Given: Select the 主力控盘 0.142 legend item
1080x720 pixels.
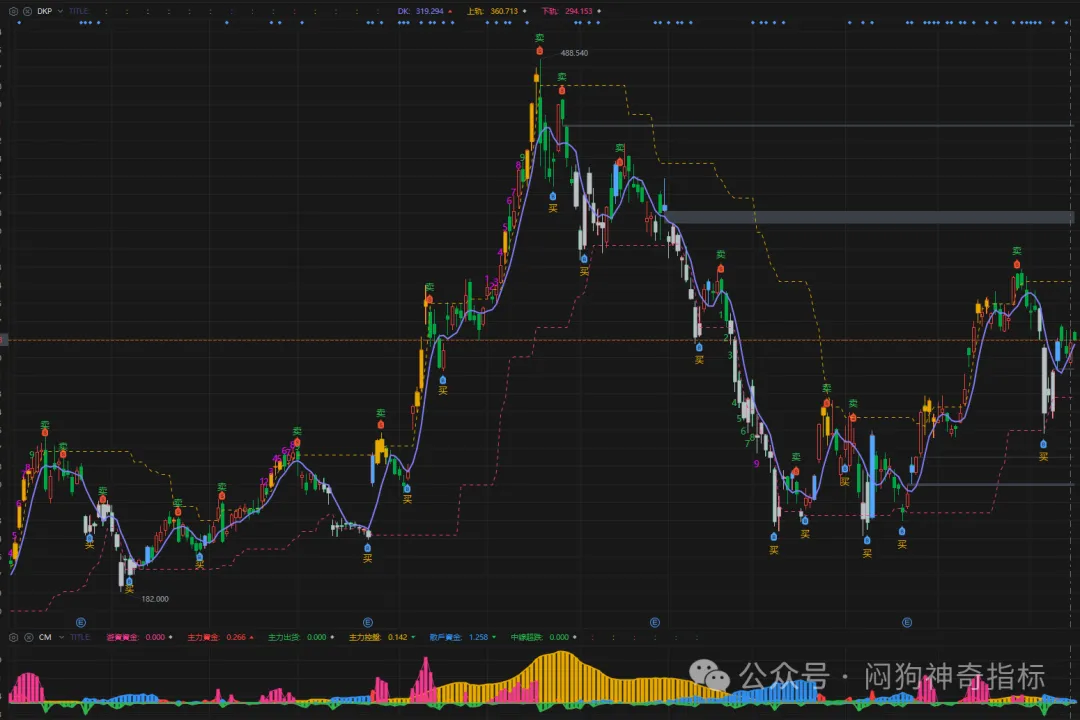Looking at the screenshot, I should pos(377,636).
